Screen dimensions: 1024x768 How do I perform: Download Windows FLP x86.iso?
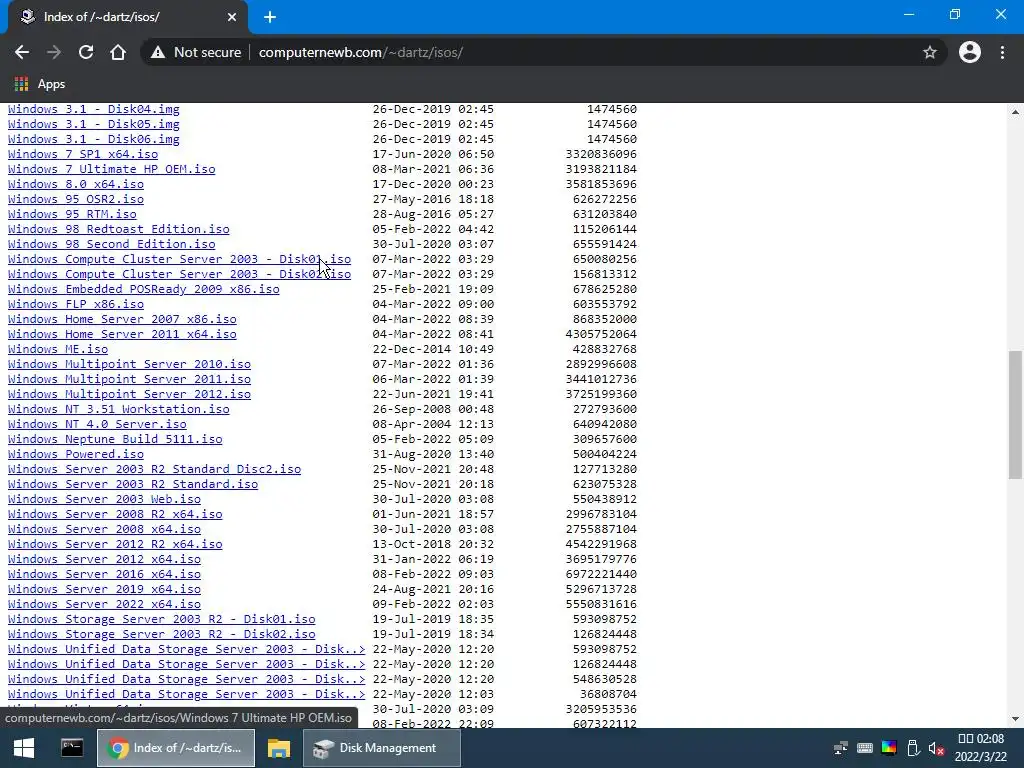76,304
